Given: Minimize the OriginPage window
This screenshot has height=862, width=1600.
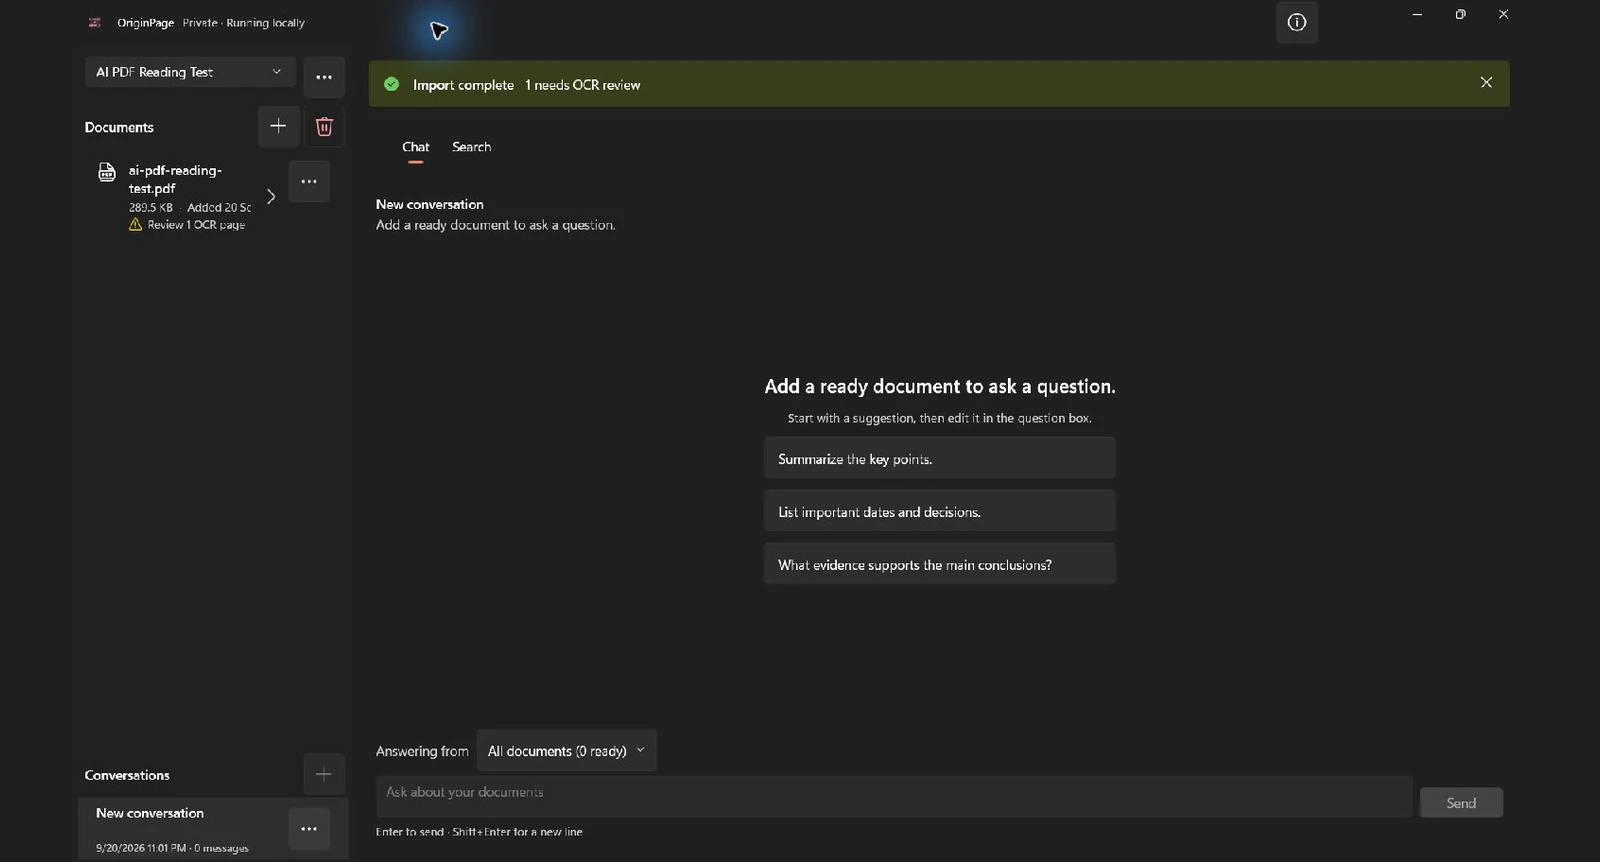Looking at the screenshot, I should click(1417, 14).
